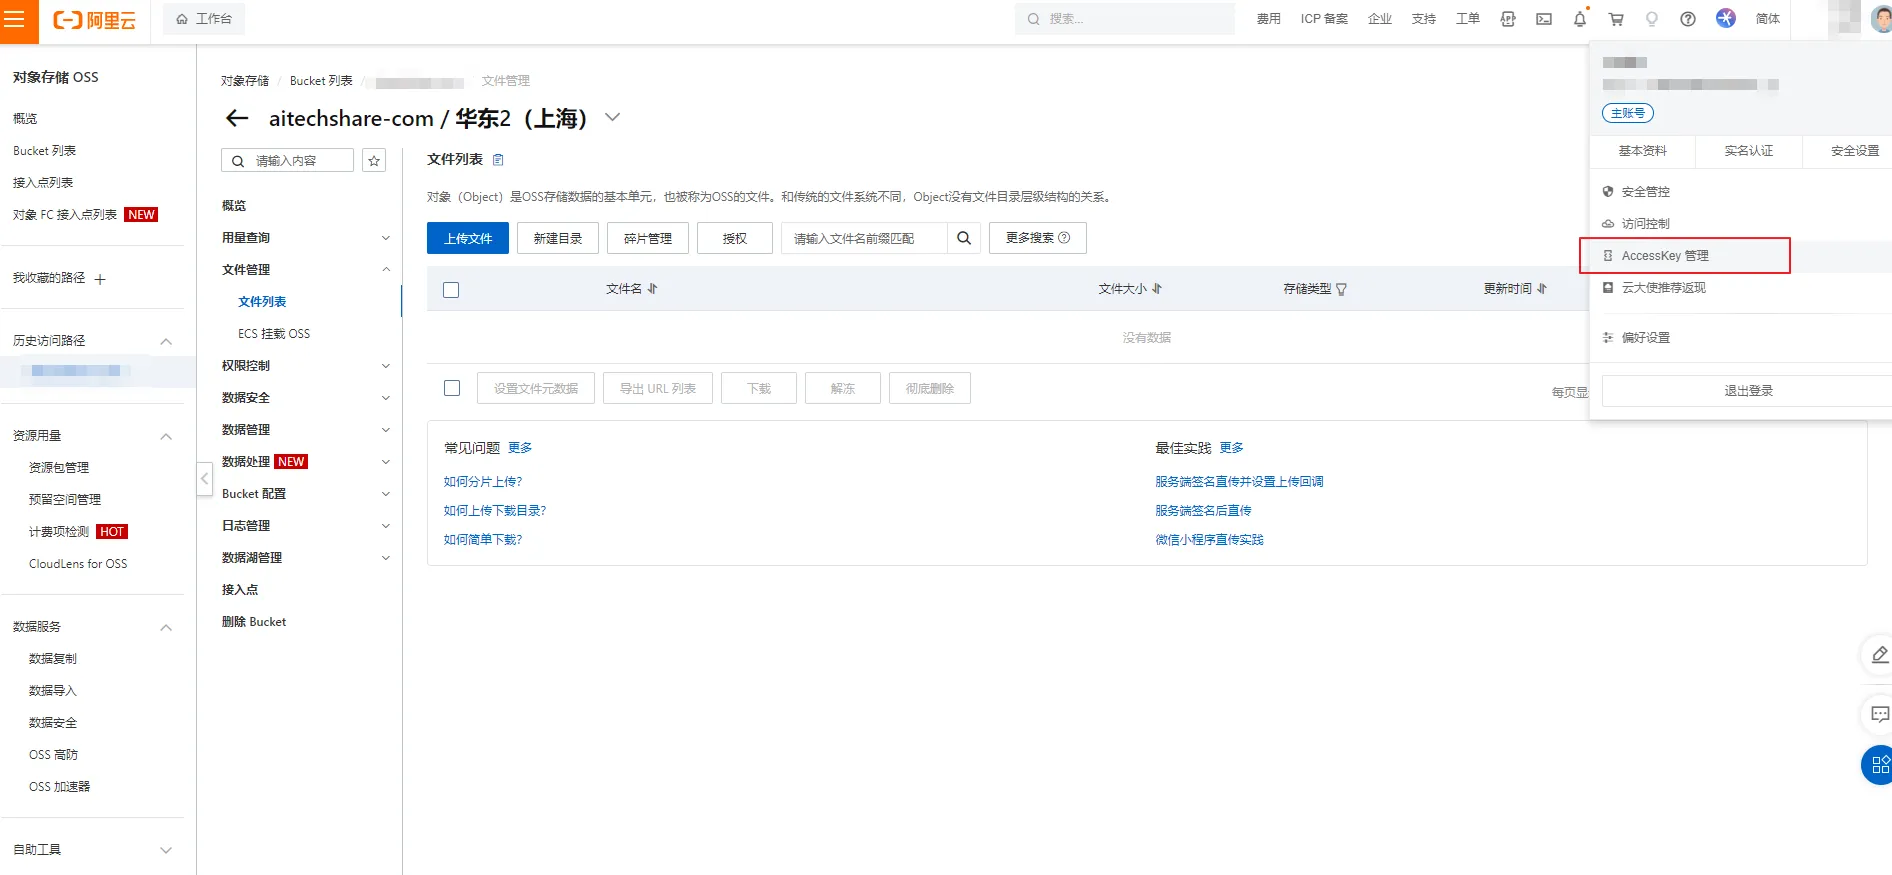Sort by 文件大小 using the sort icon
1892x875 pixels.
1157,289
